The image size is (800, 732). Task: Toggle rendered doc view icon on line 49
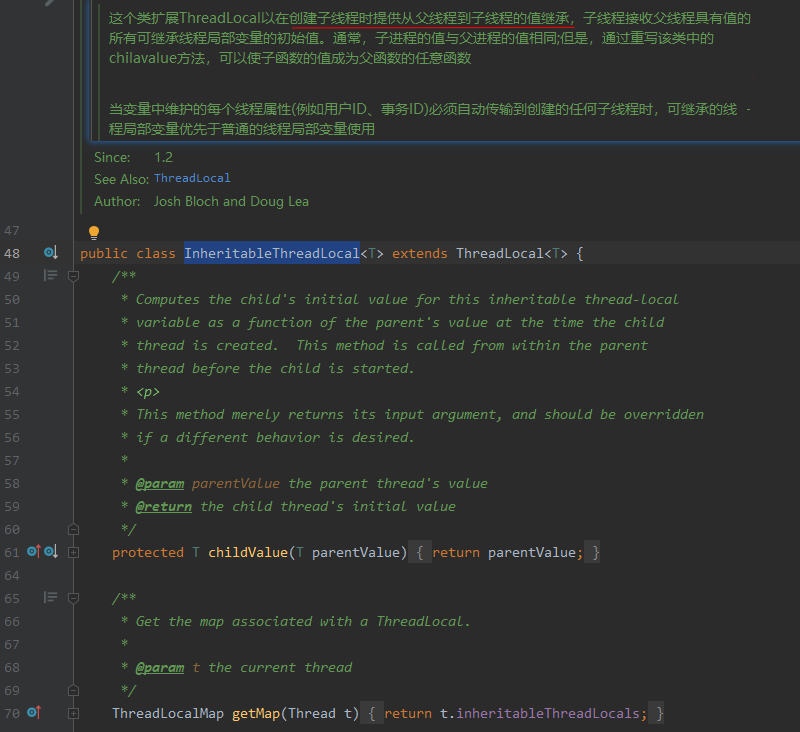tap(51, 275)
